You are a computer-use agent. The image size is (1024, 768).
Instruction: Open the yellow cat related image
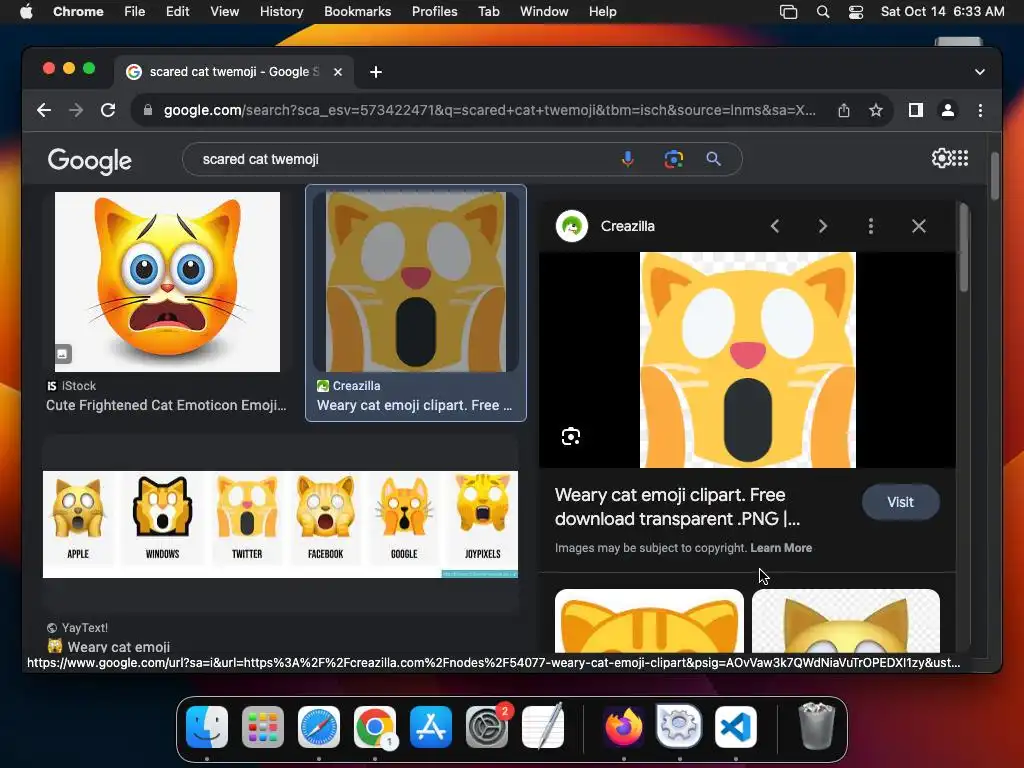(846, 620)
